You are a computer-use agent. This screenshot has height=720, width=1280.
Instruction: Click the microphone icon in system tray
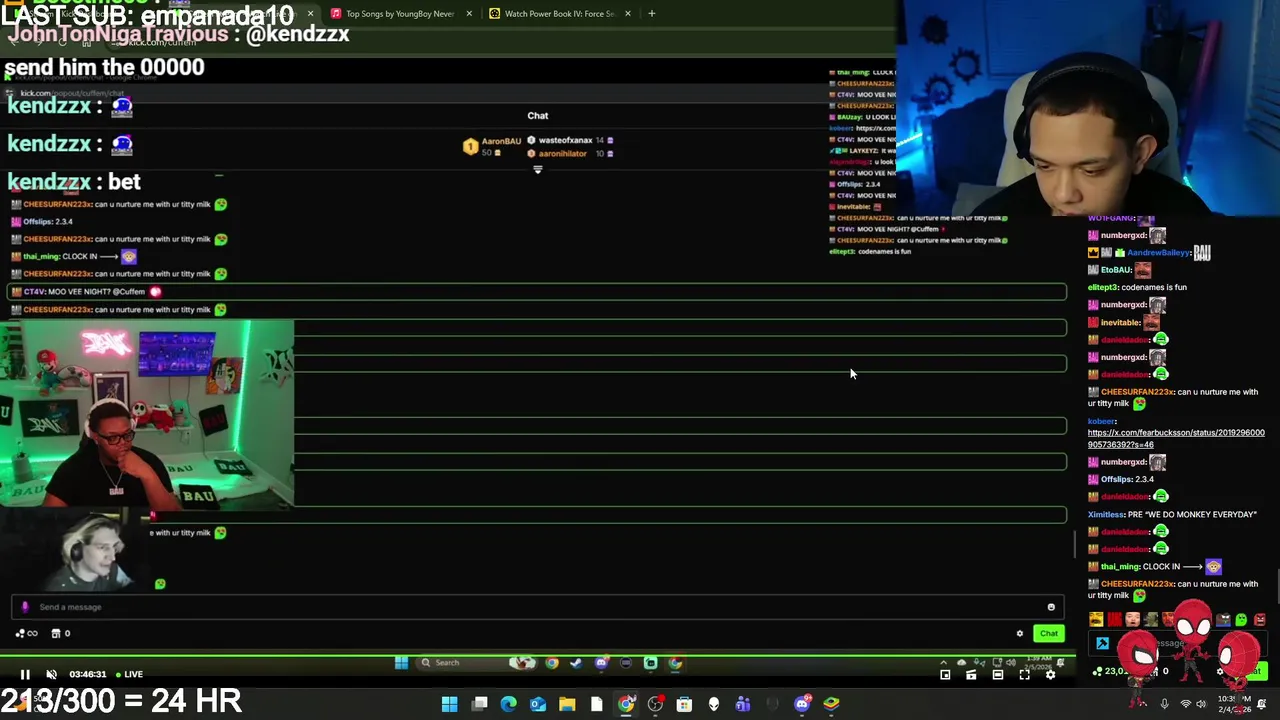(1164, 704)
